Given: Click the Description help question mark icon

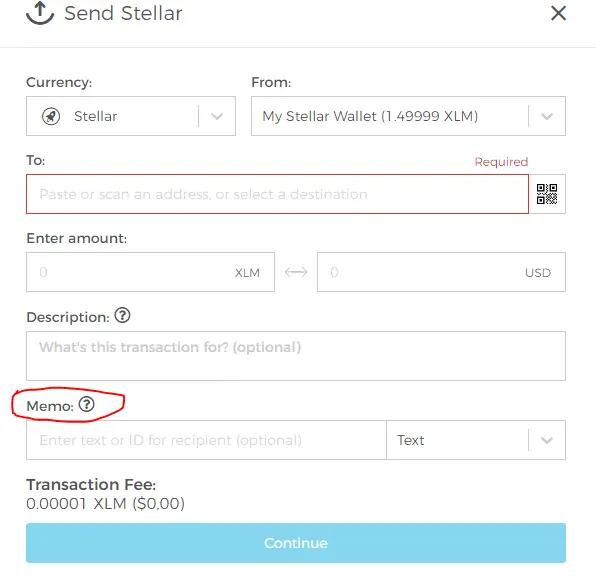Looking at the screenshot, I should click(x=122, y=315).
